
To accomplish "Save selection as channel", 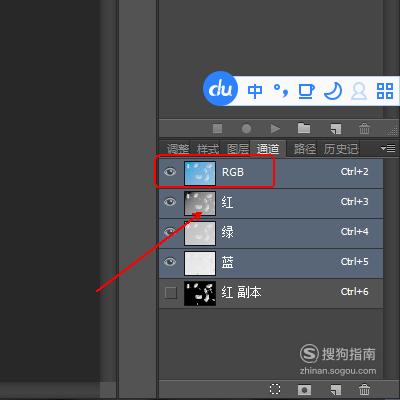I will 304,389.
